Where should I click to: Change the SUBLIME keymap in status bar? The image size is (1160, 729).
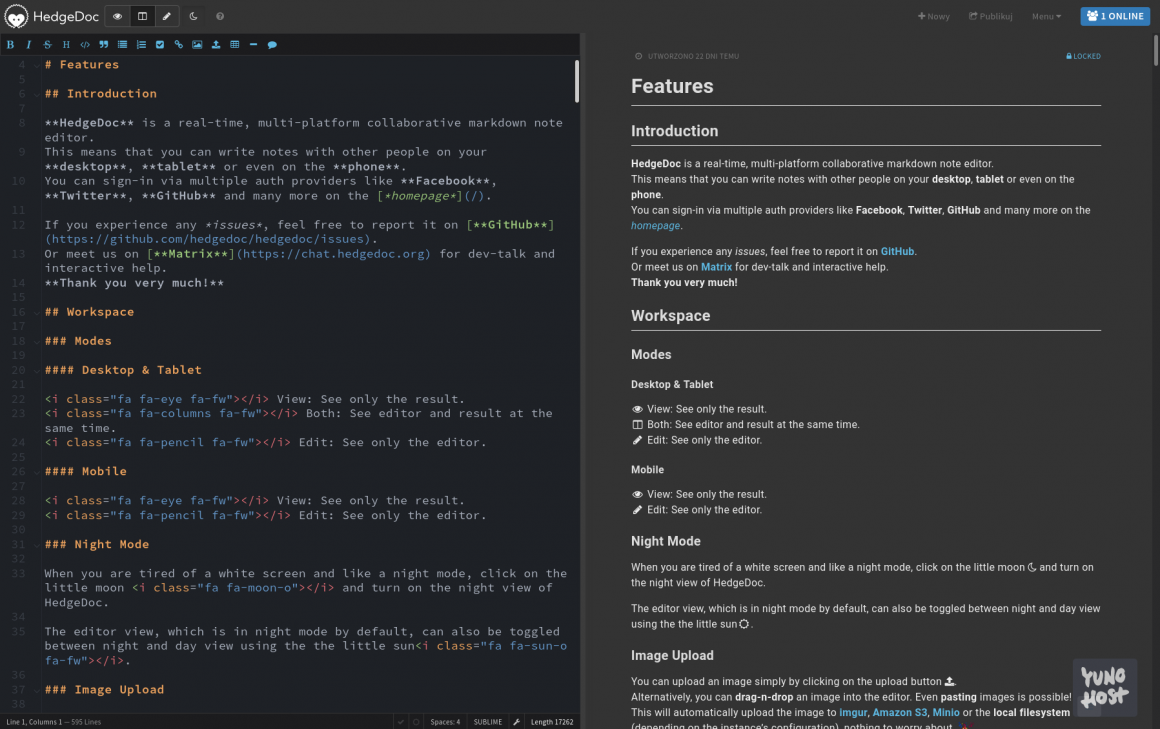(x=488, y=721)
